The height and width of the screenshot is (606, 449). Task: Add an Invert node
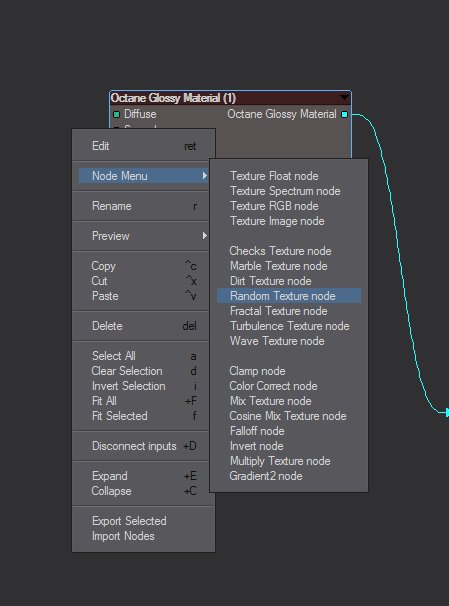tap(289, 446)
